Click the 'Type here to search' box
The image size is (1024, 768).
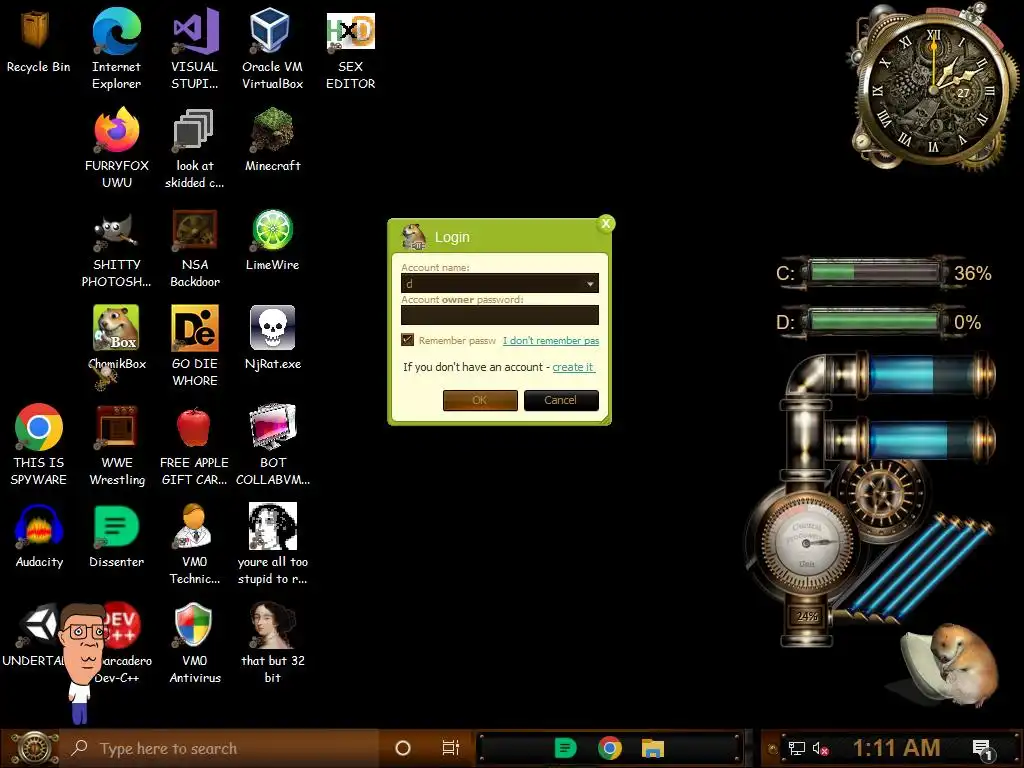coord(219,748)
